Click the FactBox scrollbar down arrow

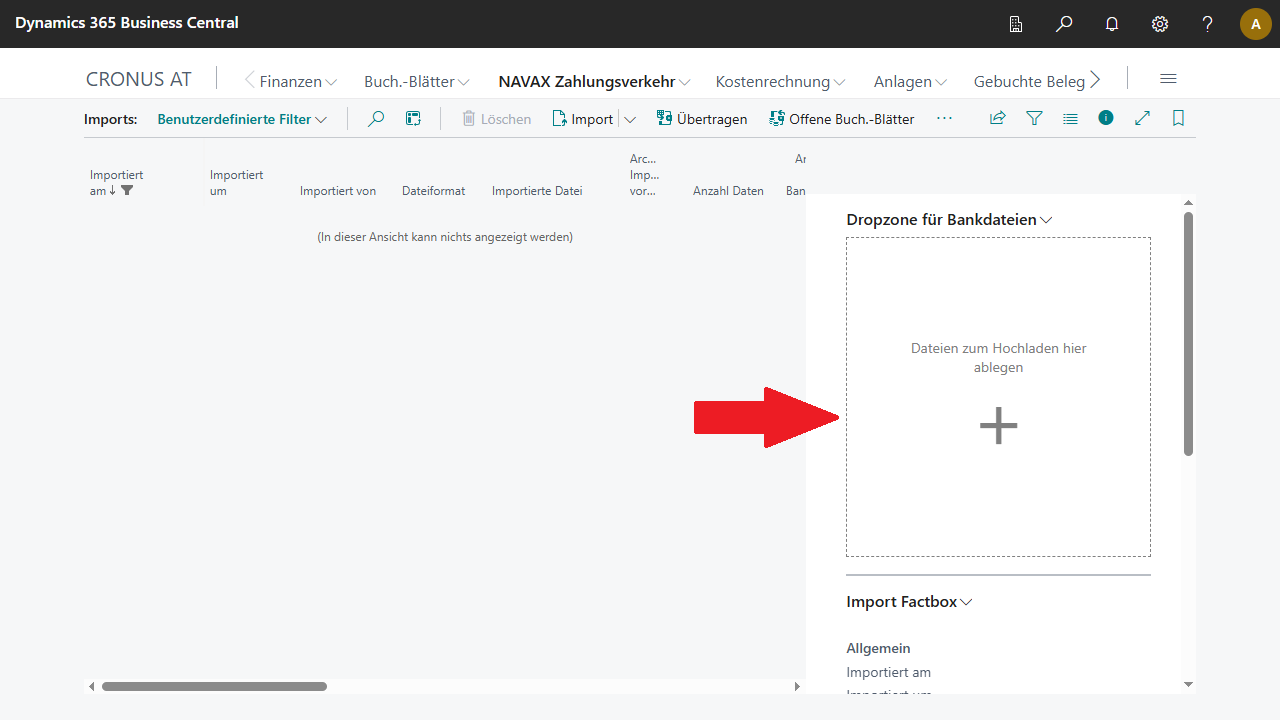(x=1188, y=684)
